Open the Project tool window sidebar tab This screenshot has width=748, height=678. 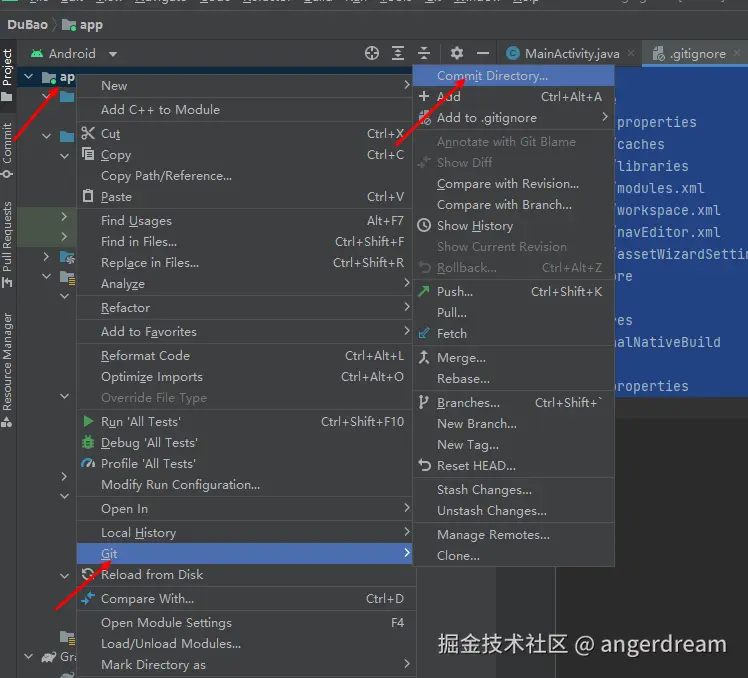tap(7, 75)
